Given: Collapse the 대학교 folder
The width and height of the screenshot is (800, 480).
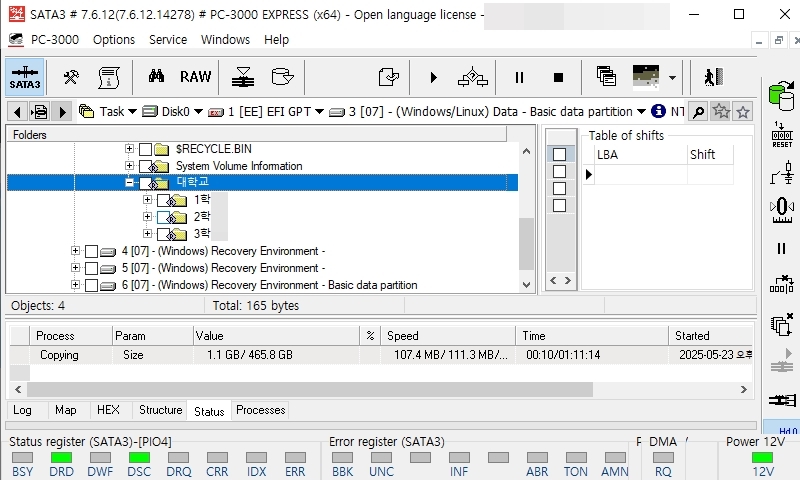Looking at the screenshot, I should pyautogui.click(x=129, y=182).
